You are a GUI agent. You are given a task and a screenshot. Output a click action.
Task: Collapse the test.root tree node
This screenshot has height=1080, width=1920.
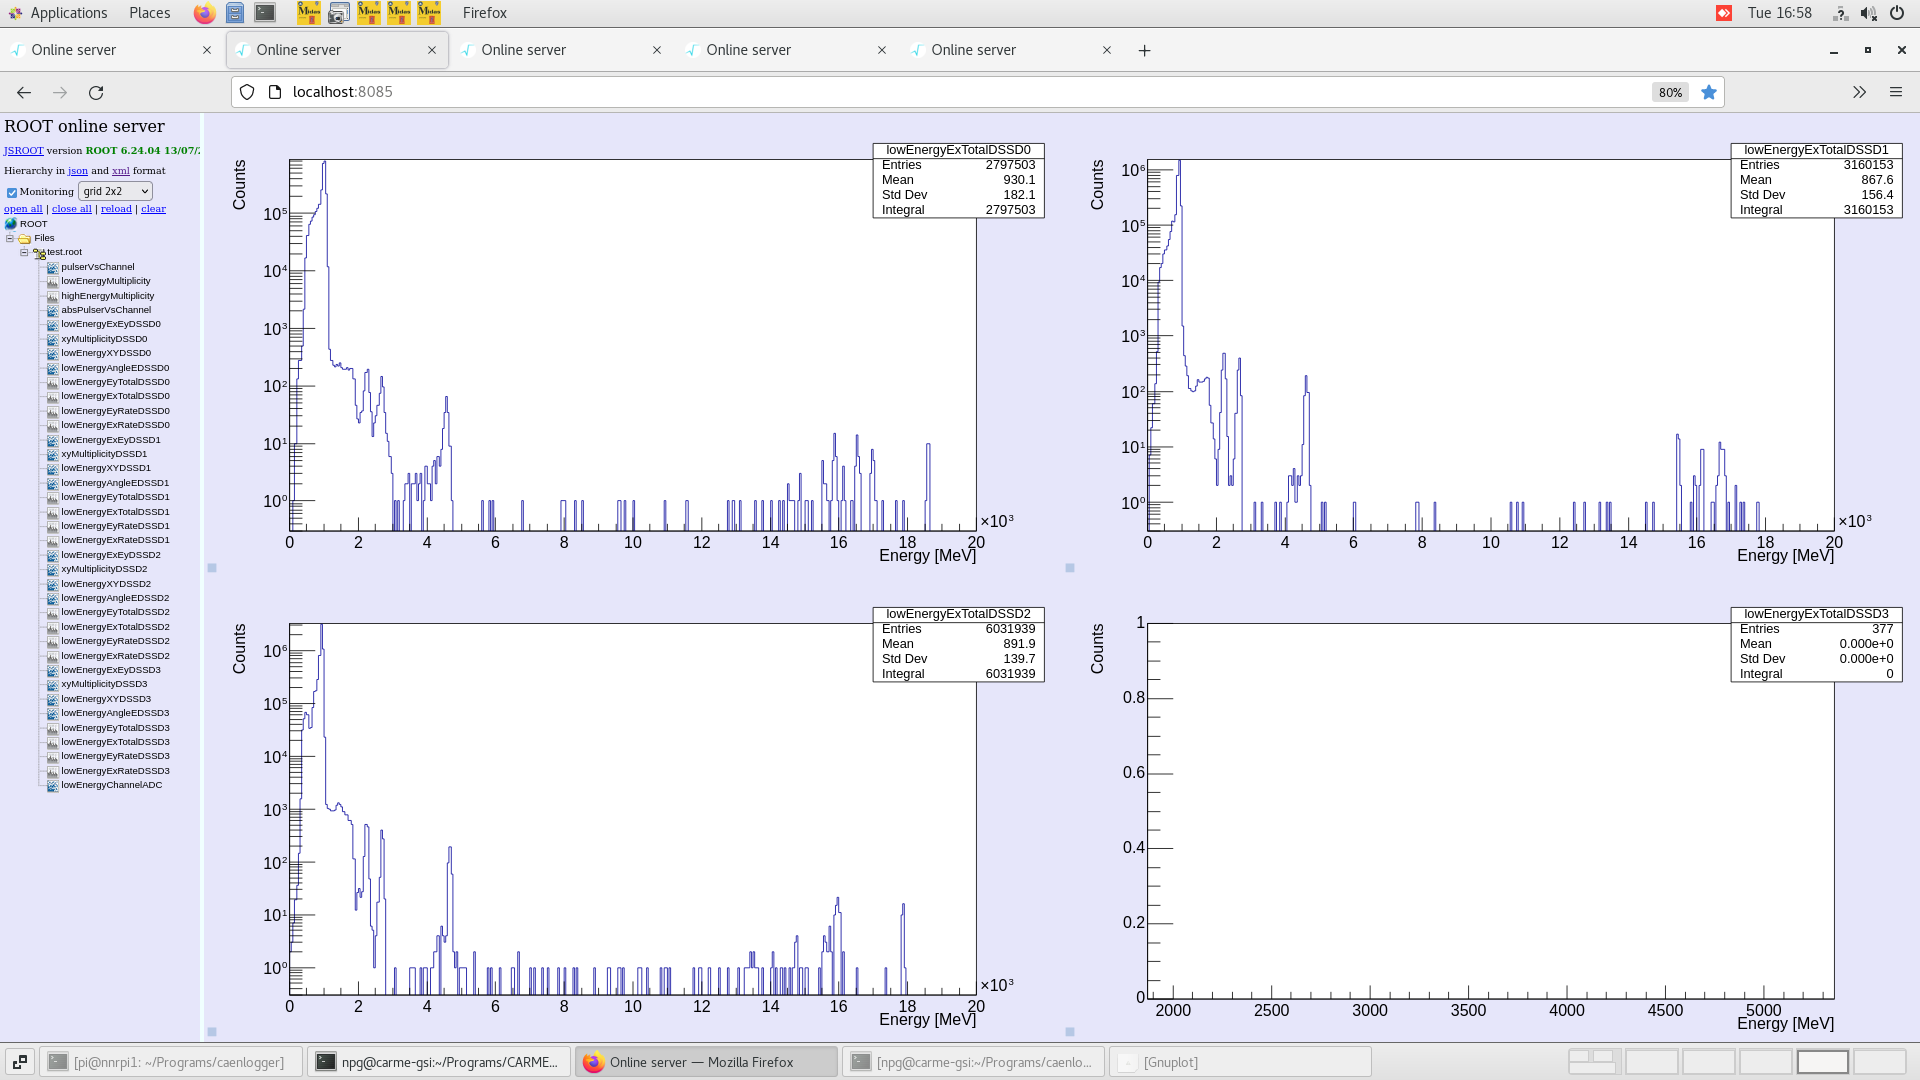pyautogui.click(x=24, y=252)
